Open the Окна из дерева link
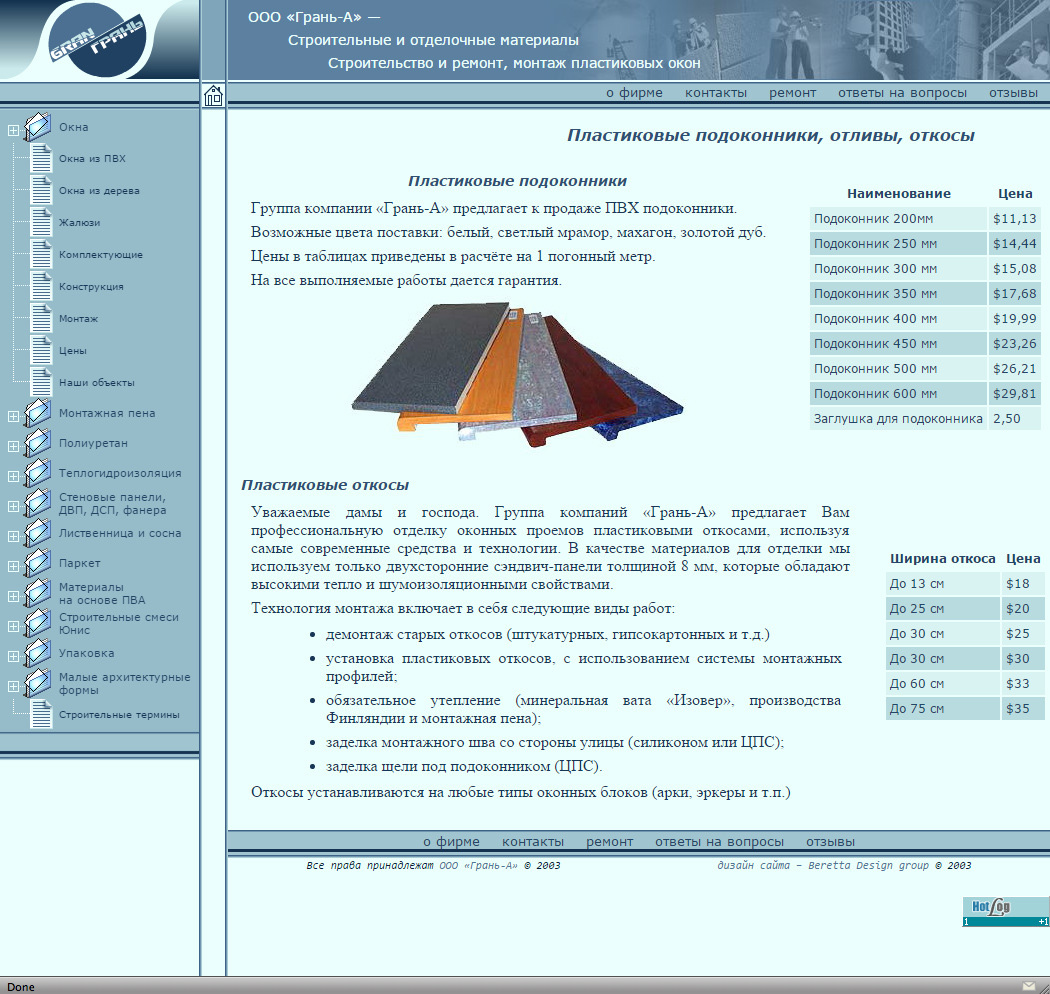The width and height of the screenshot is (1050, 994). (99, 191)
